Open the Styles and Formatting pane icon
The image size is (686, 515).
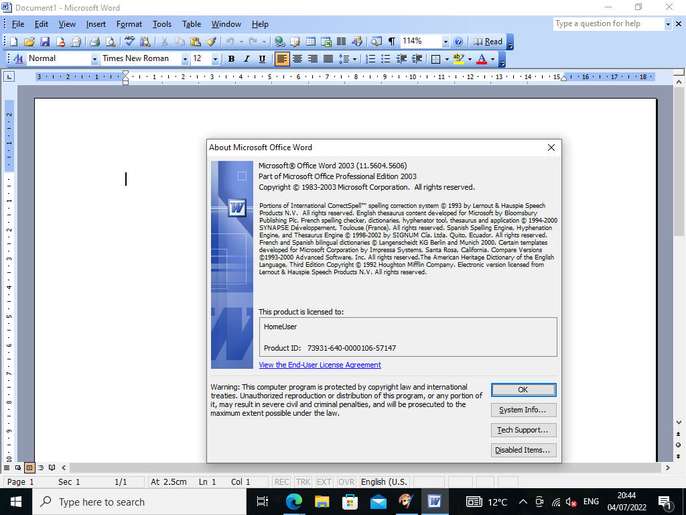coord(18,59)
